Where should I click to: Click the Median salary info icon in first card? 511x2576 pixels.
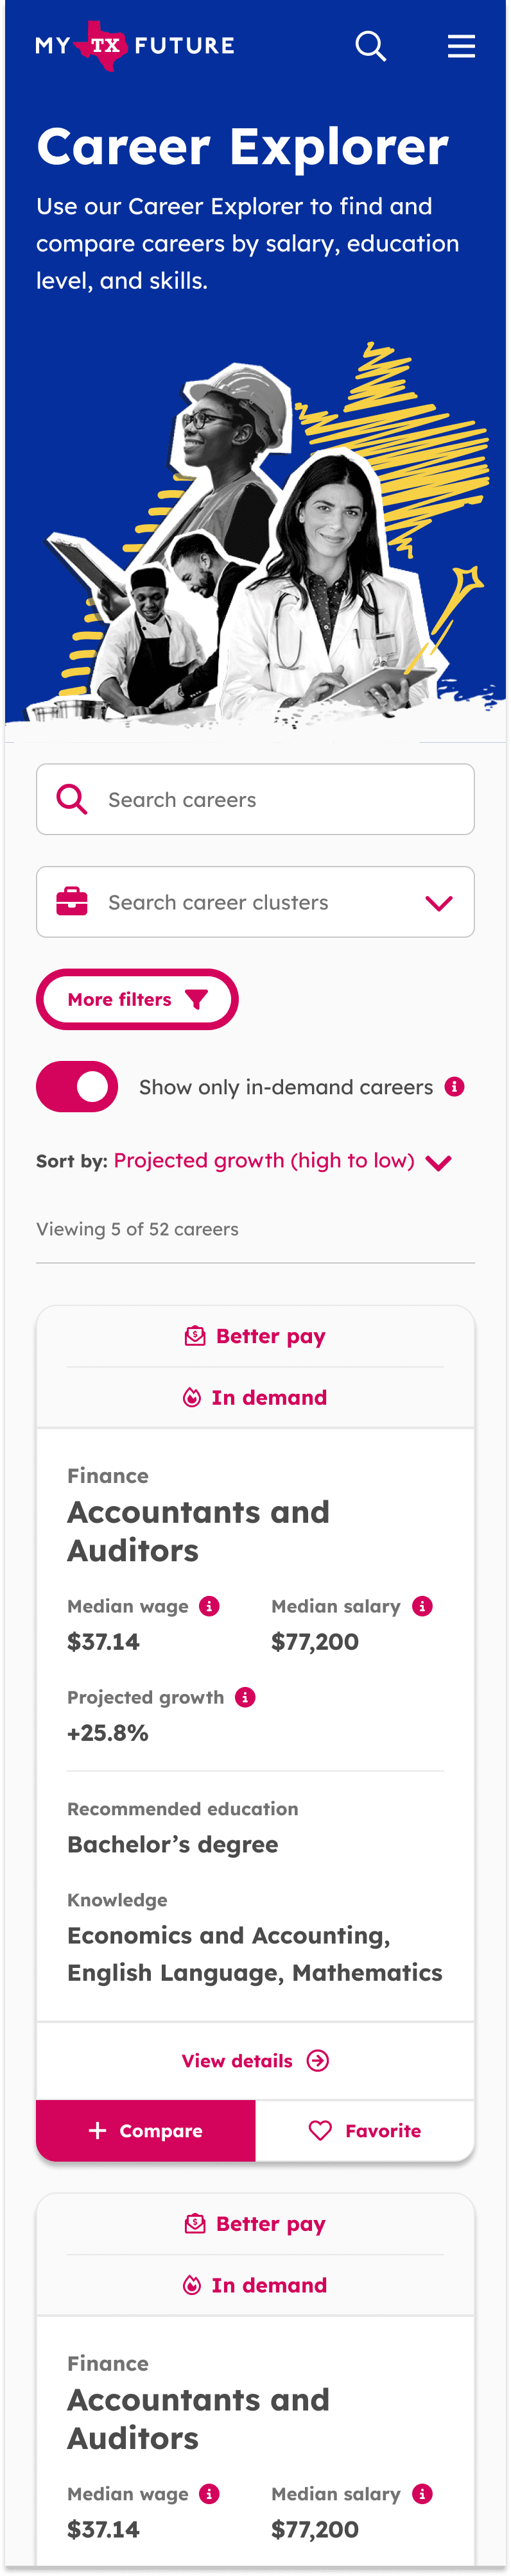tap(423, 1606)
